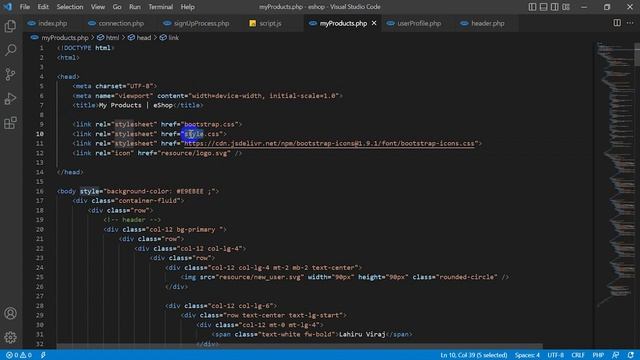Open Customize Layout icon in title bar
Screen dimensions: 640x360
tap(566, 7)
